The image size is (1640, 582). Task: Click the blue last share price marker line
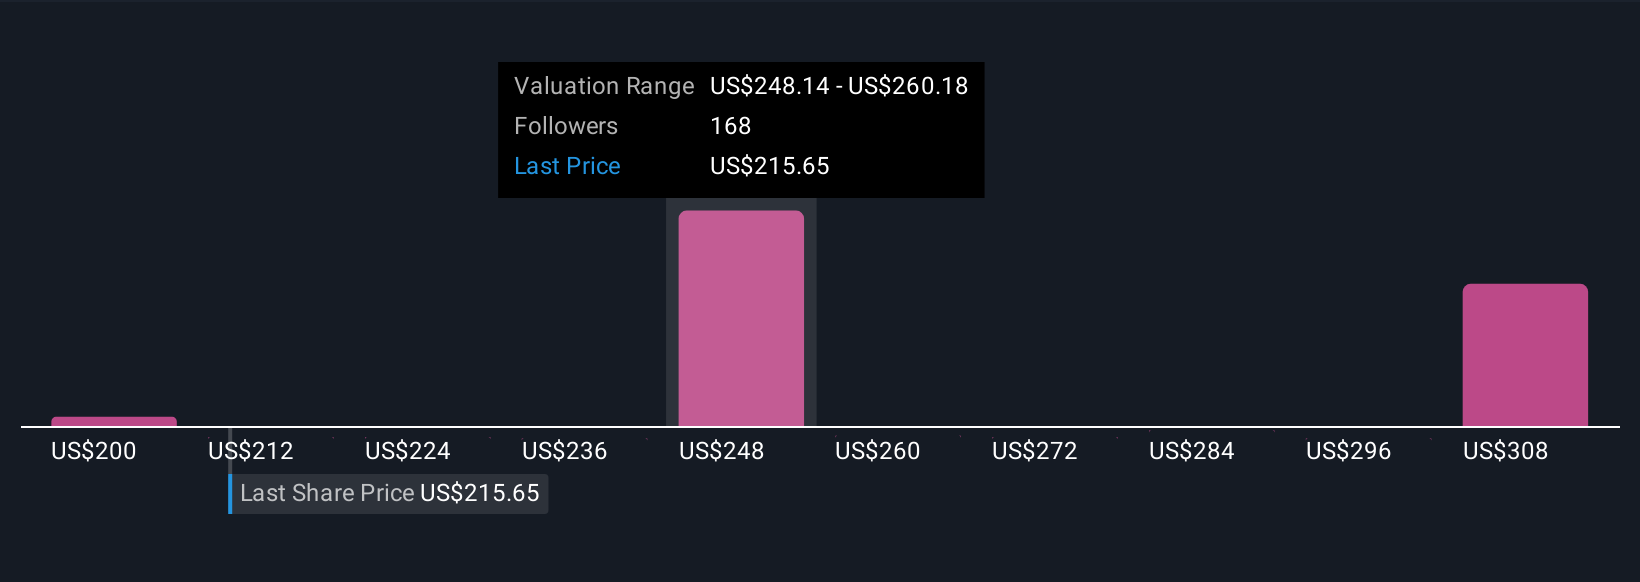pos(230,493)
